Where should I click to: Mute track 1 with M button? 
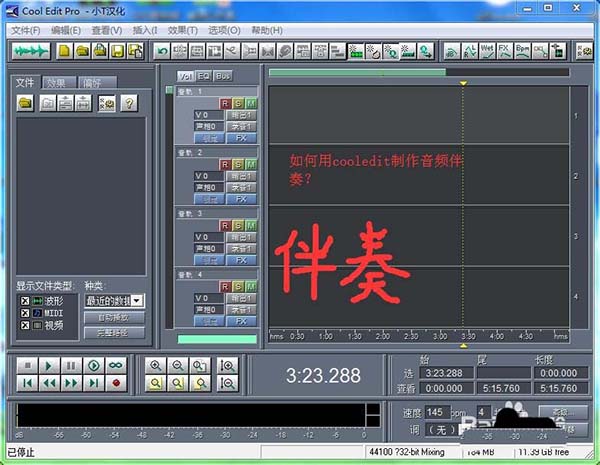pos(251,103)
